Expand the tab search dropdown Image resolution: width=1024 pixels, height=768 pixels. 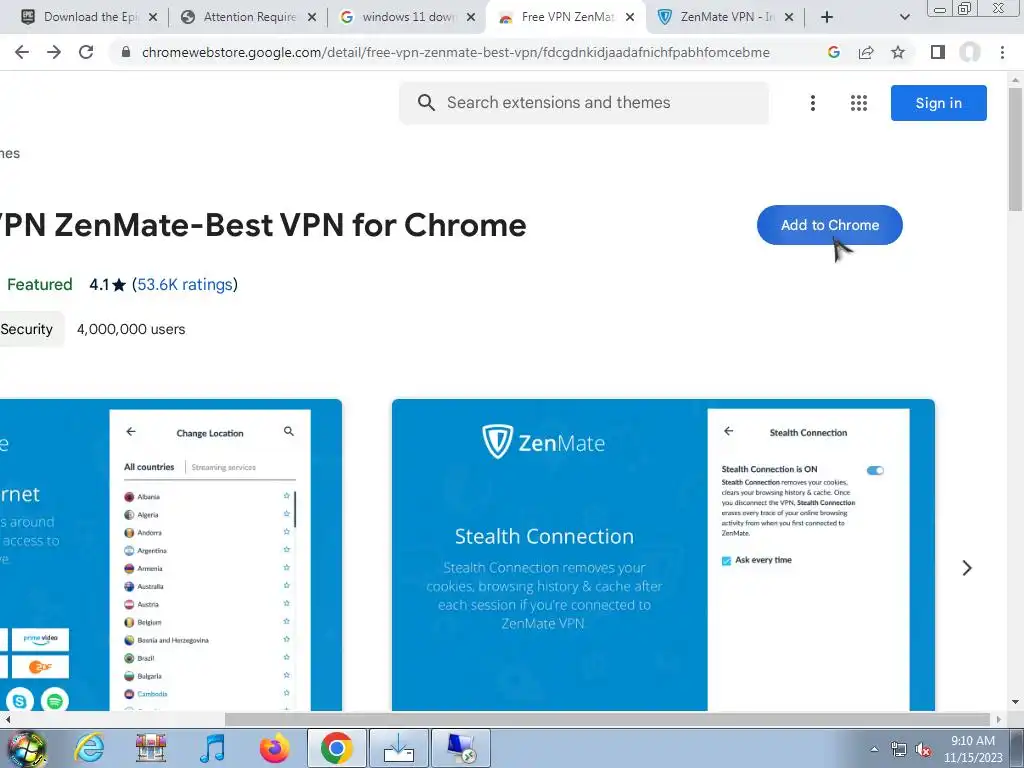(x=904, y=17)
